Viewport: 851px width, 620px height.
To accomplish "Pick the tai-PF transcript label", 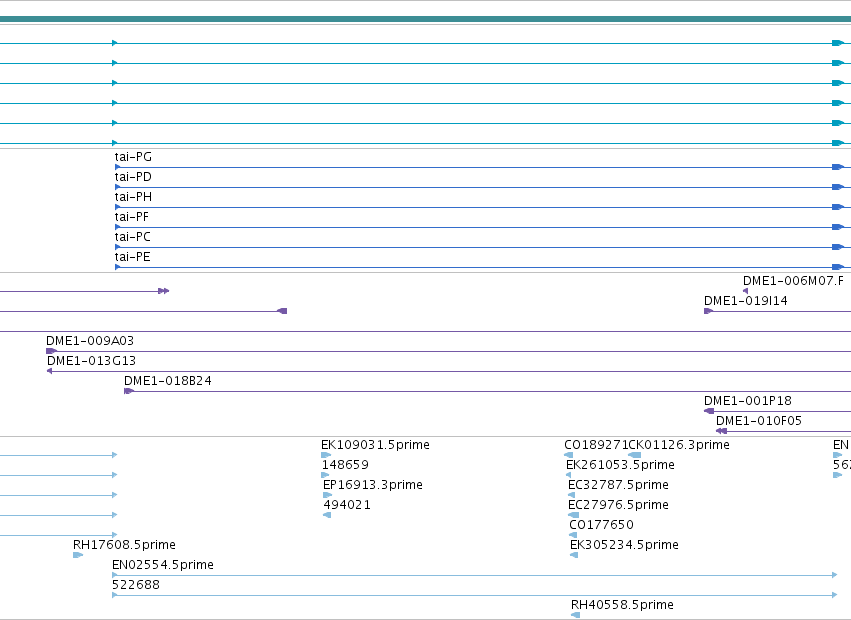I will click(x=131, y=217).
